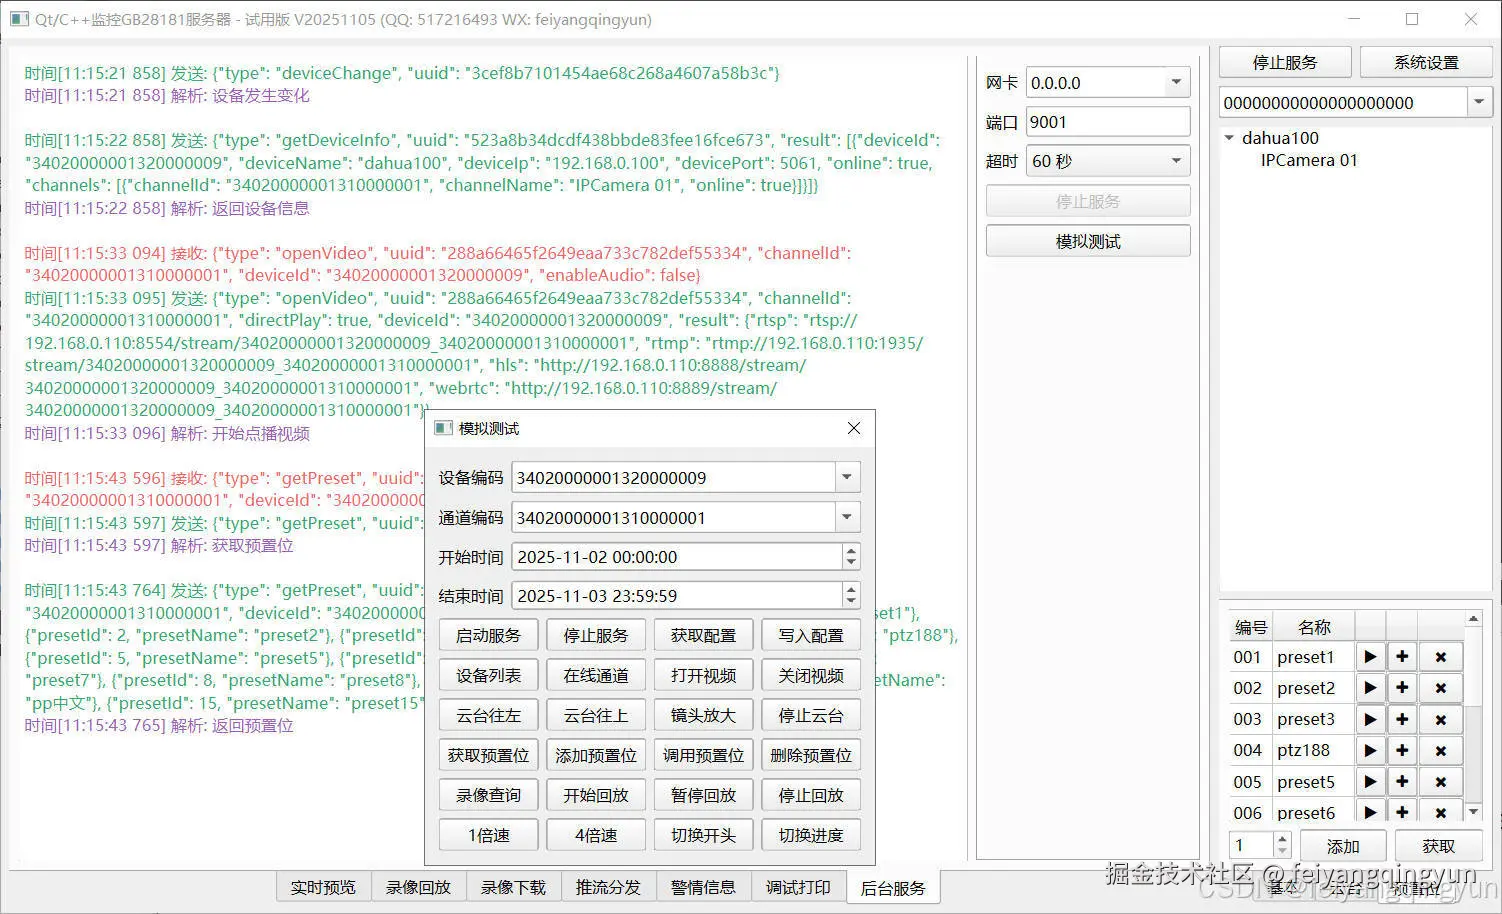The image size is (1502, 914).
Task: Click the preset number stepper arrows
Action: click(1283, 845)
